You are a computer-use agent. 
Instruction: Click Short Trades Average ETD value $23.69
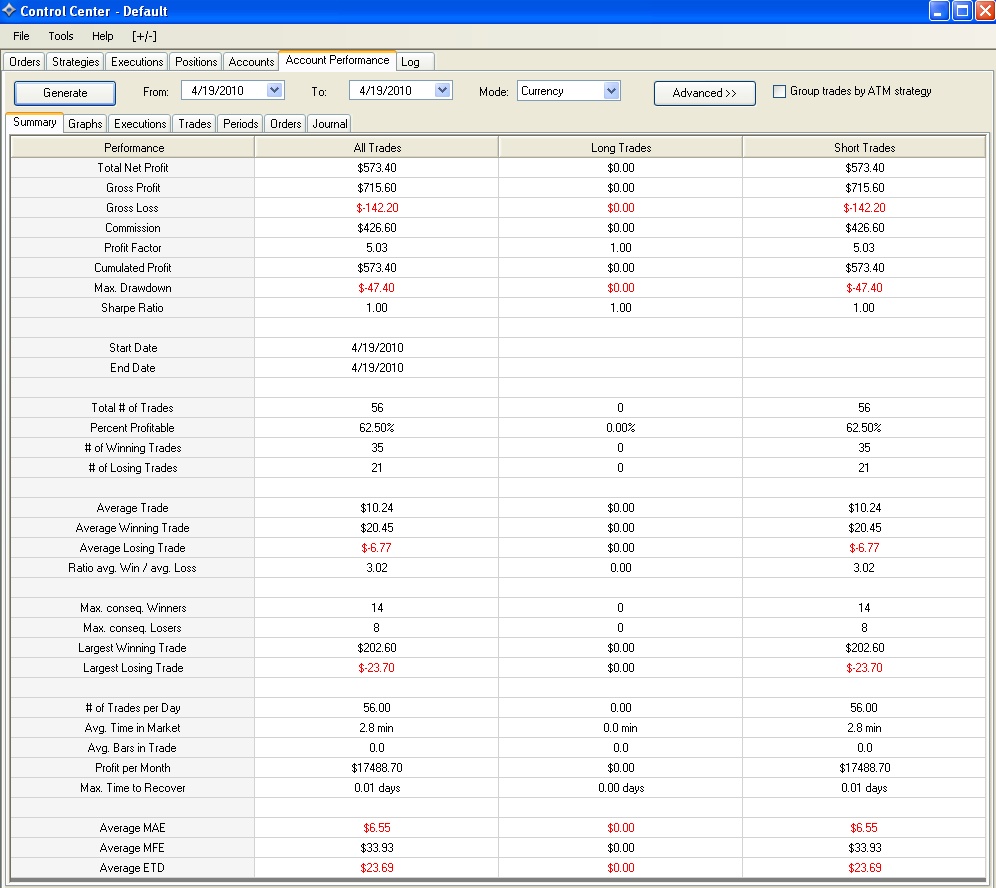(864, 868)
